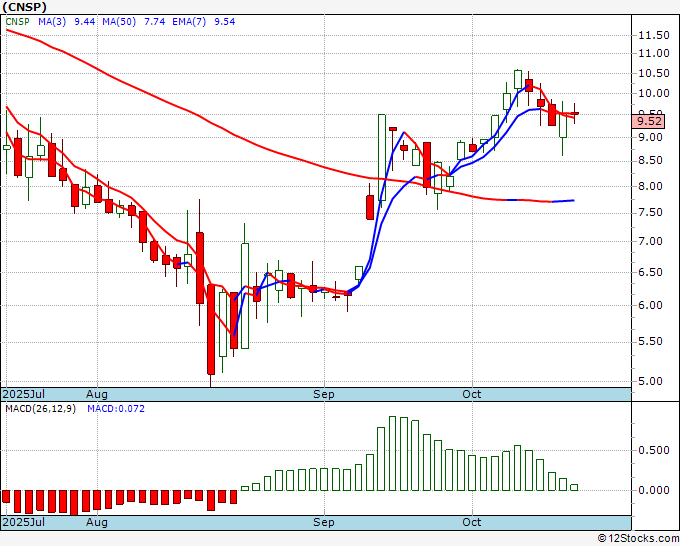Screen dimensions: 680x546
Task: Click 2025Jul on the MACD panel time axis
Action: click(x=23, y=522)
